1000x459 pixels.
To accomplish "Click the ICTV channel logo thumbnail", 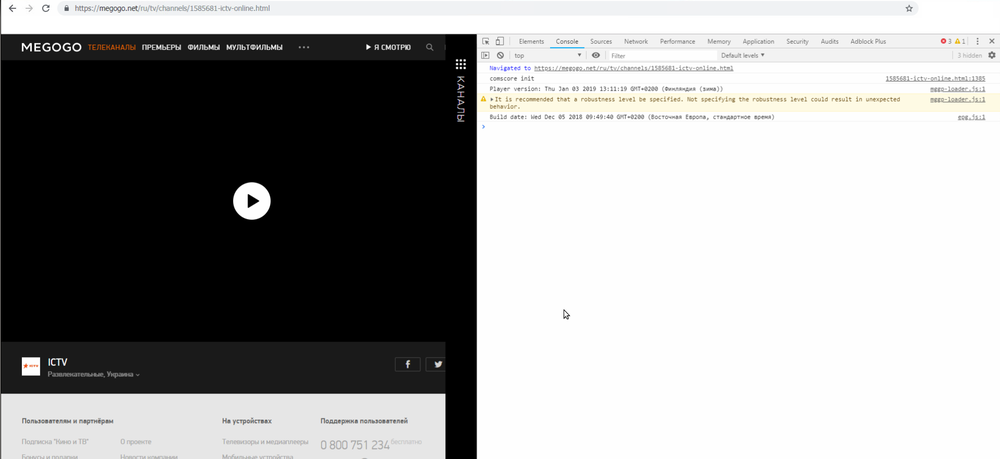I will pyautogui.click(x=31, y=367).
